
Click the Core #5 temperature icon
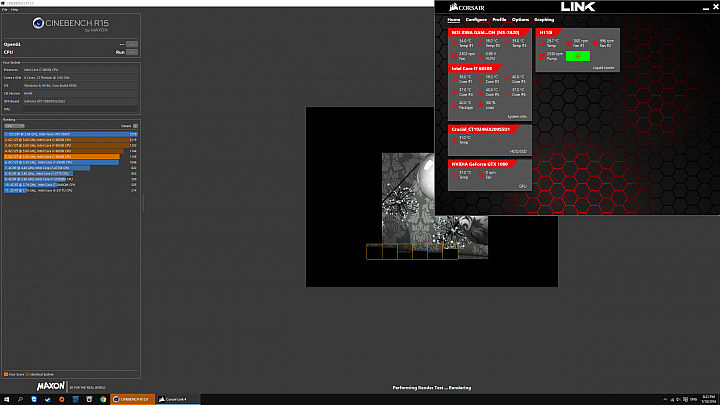coord(481,92)
